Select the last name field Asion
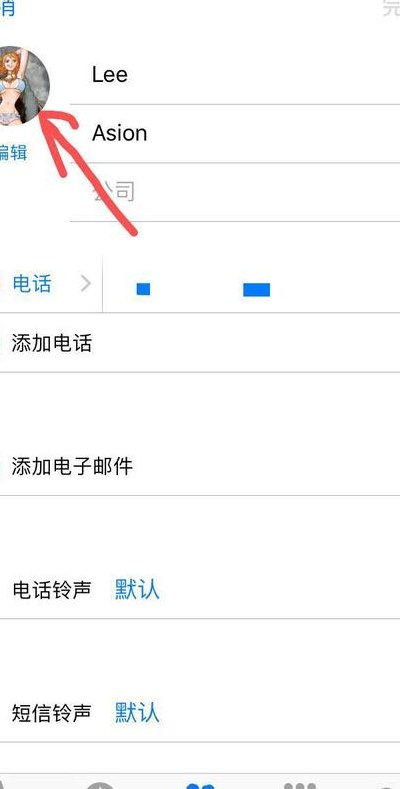The width and height of the screenshot is (400, 789). (x=235, y=134)
